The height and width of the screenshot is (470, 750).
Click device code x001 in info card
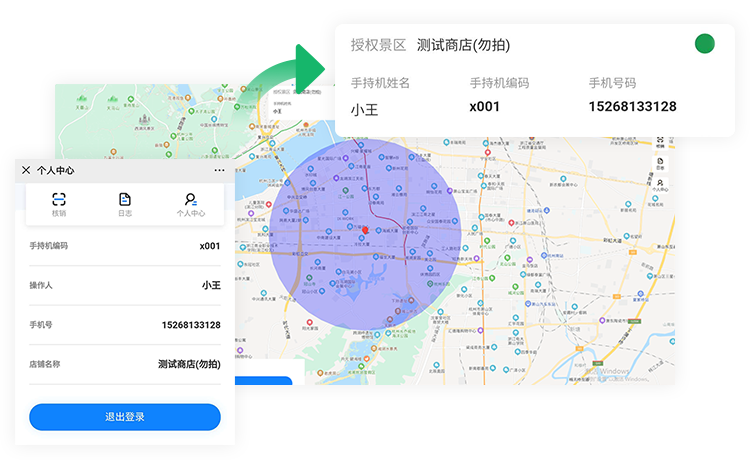(x=484, y=107)
